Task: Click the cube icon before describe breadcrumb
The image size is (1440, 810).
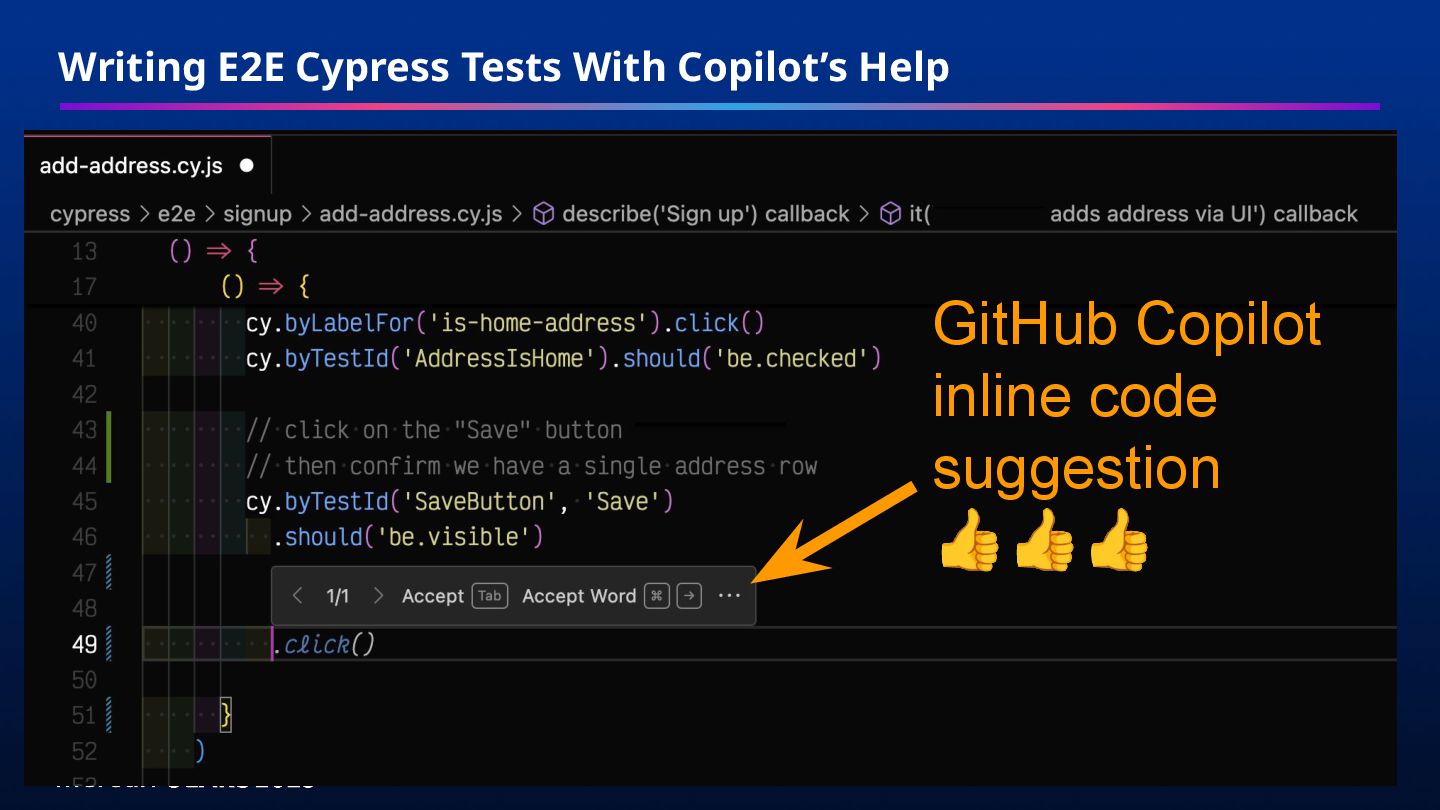Action: (x=543, y=214)
